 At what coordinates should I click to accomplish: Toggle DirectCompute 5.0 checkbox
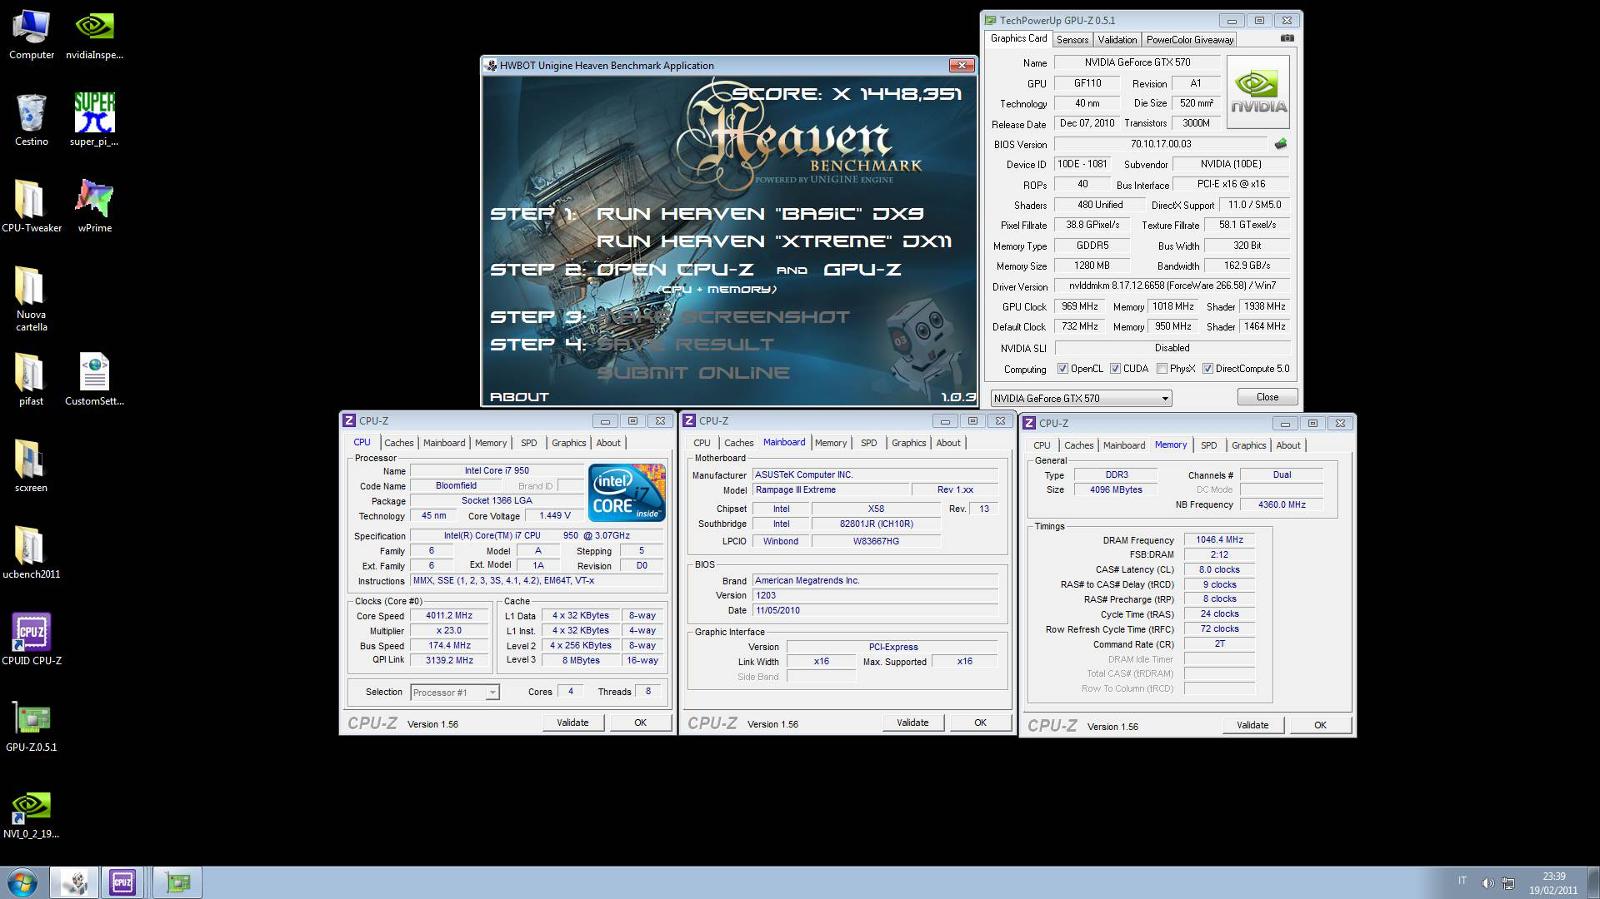click(x=1208, y=369)
